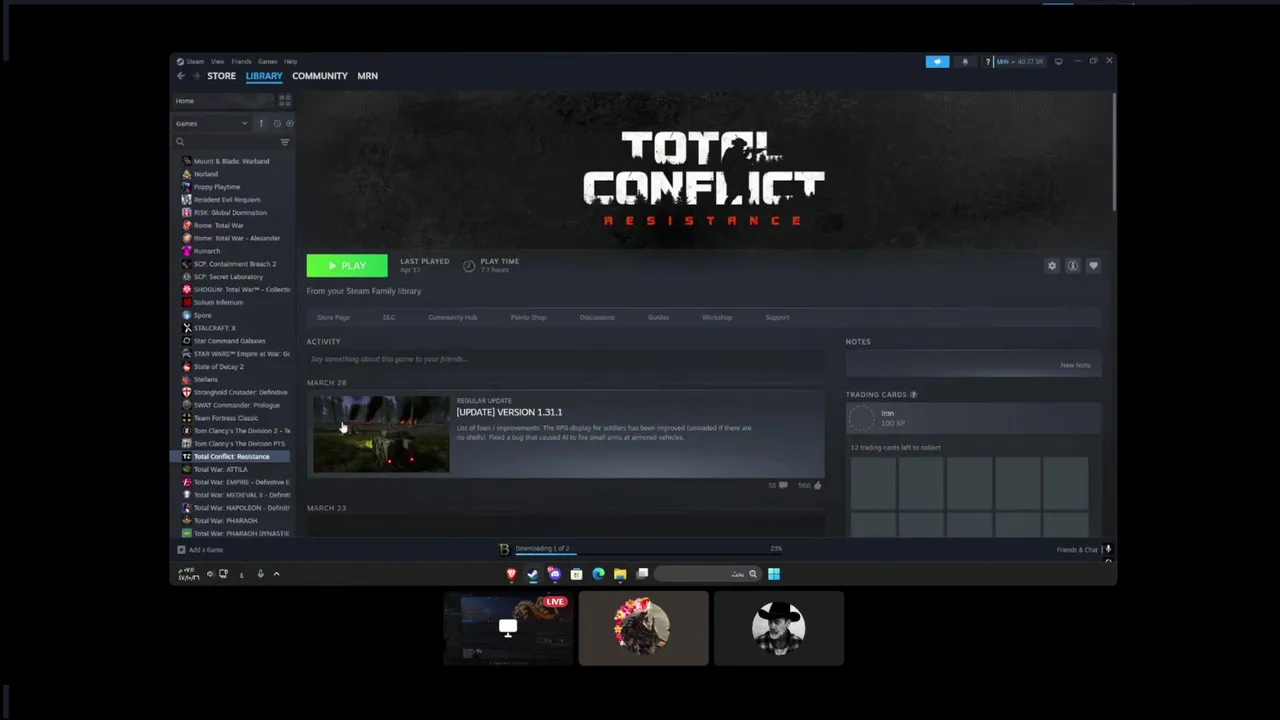Open Brave browser in taskbar
The width and height of the screenshot is (1280, 720).
pyautogui.click(x=511, y=574)
